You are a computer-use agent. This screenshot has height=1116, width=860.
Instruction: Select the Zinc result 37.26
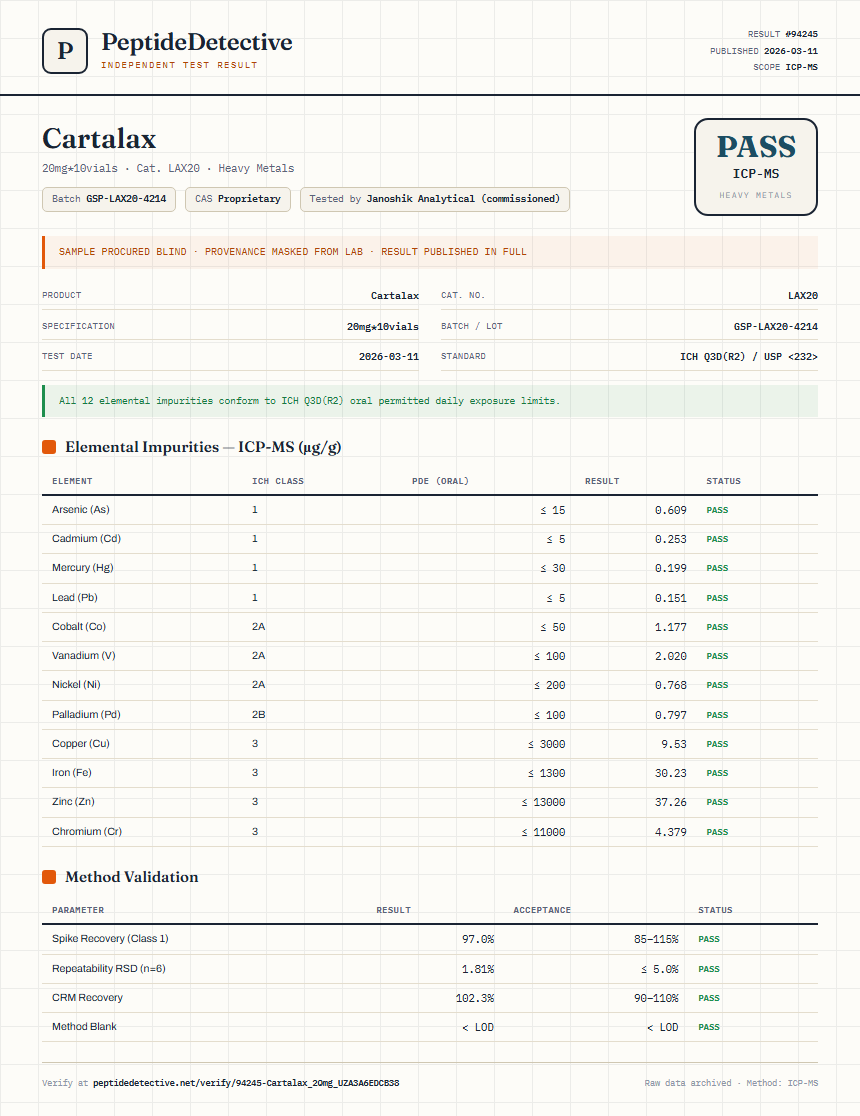click(671, 802)
